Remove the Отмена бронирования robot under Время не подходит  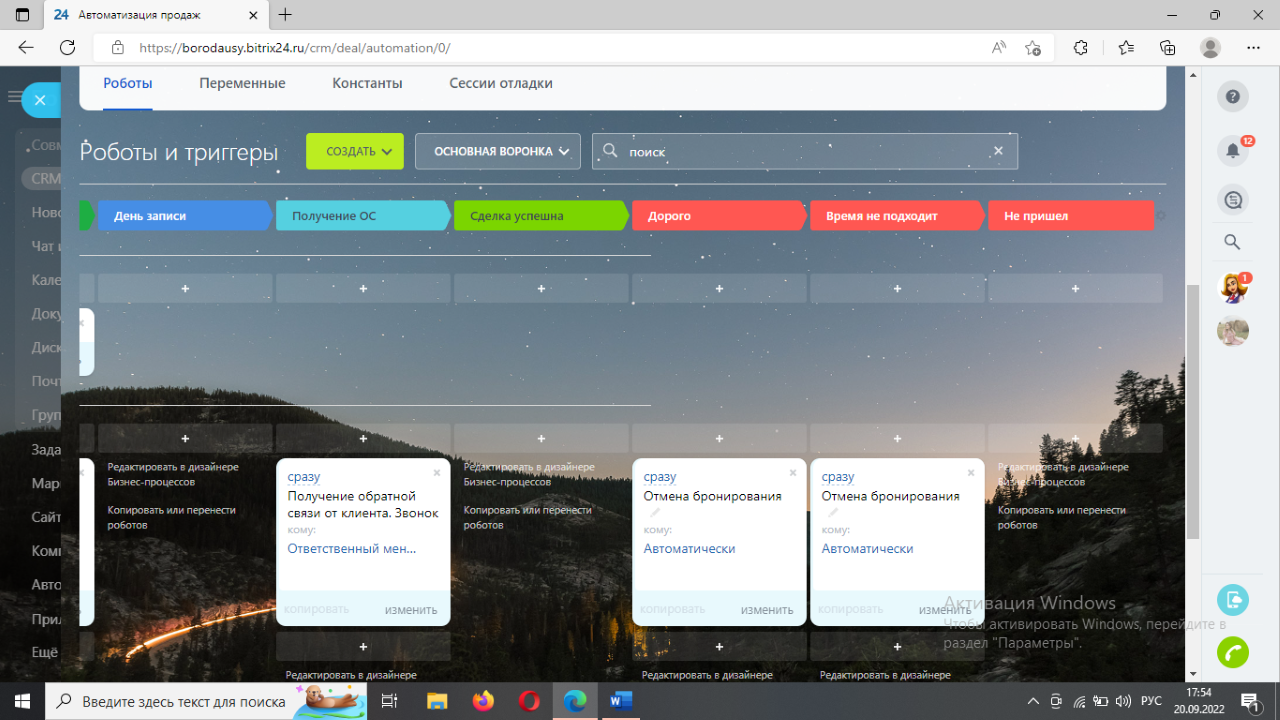pyautogui.click(x=971, y=472)
